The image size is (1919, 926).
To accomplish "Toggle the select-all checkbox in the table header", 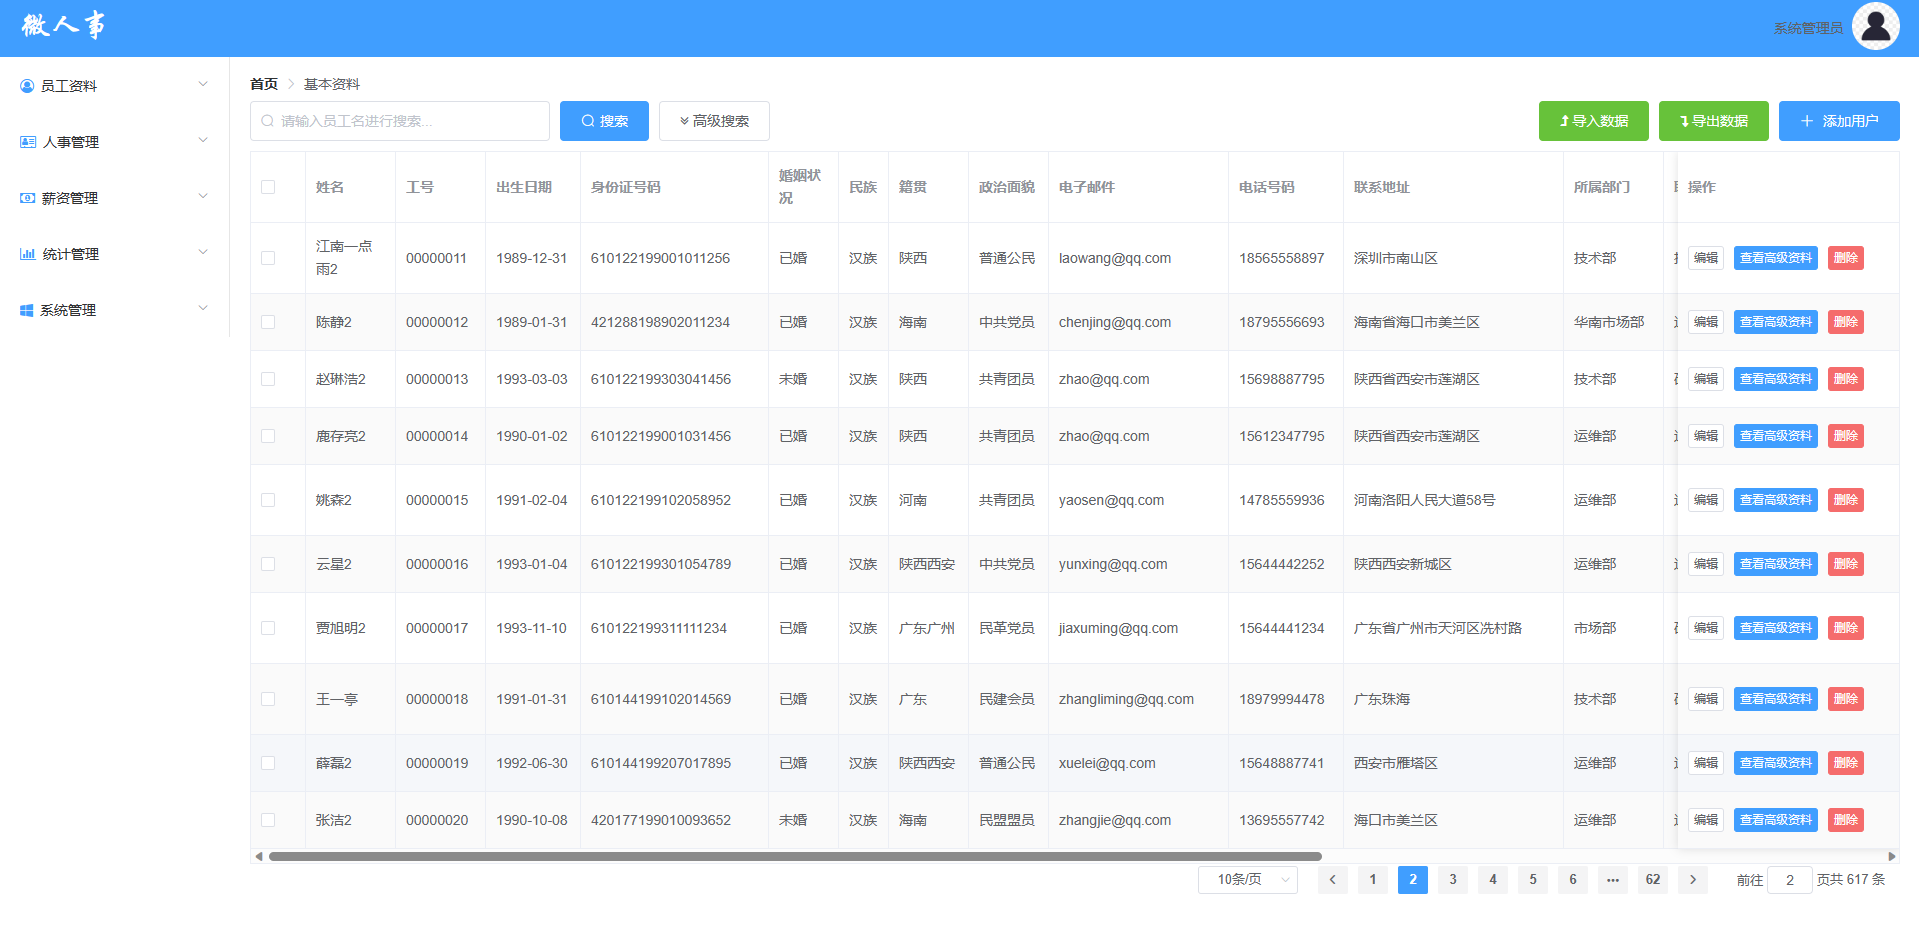I will (x=268, y=187).
